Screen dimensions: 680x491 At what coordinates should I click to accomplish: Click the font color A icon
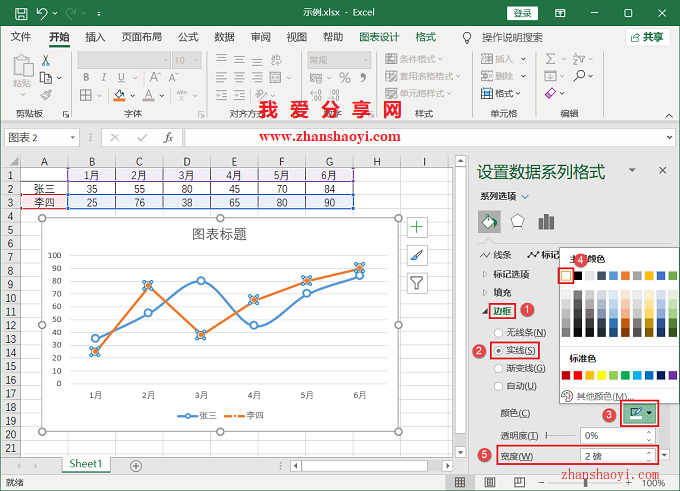pos(149,95)
